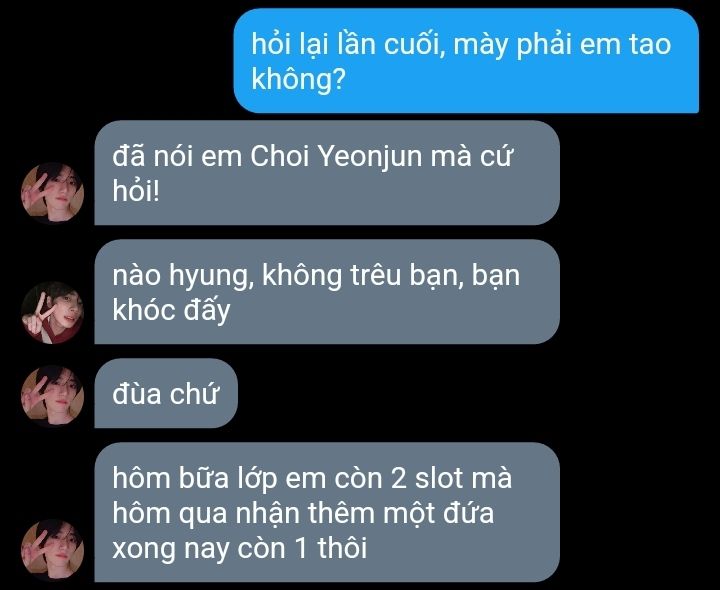The image size is (720, 590).
Task: Select the blue outgoing message bubble
Action: click(x=466, y=61)
